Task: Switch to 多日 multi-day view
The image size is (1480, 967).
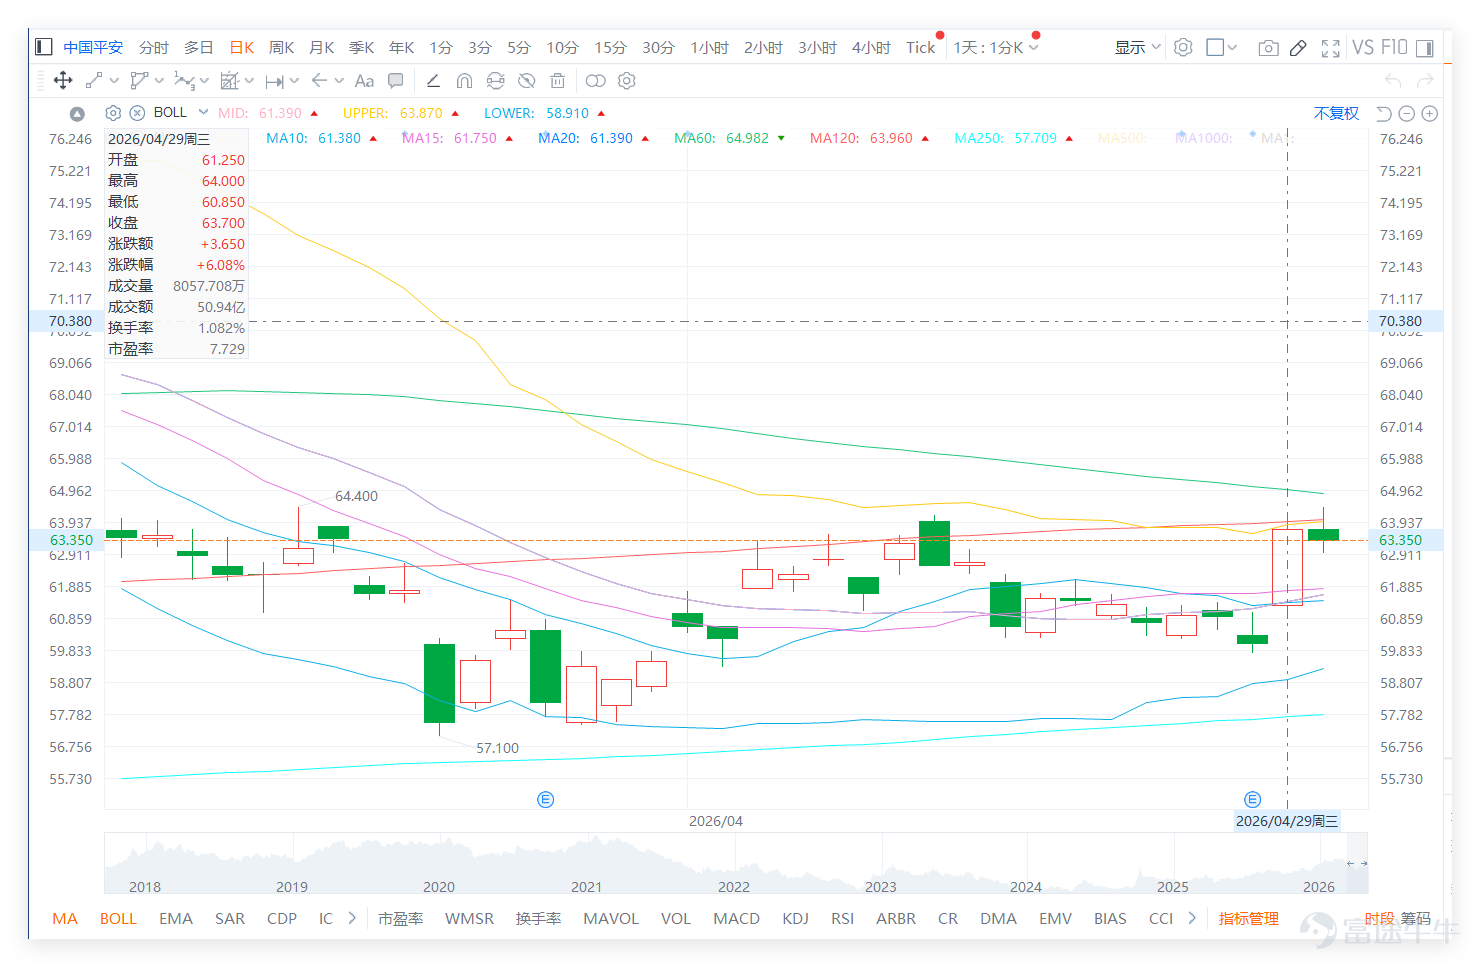Action: 199,47
